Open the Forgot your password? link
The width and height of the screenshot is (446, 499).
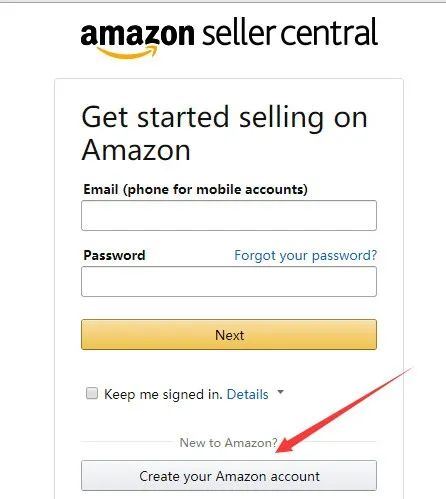[305, 256]
